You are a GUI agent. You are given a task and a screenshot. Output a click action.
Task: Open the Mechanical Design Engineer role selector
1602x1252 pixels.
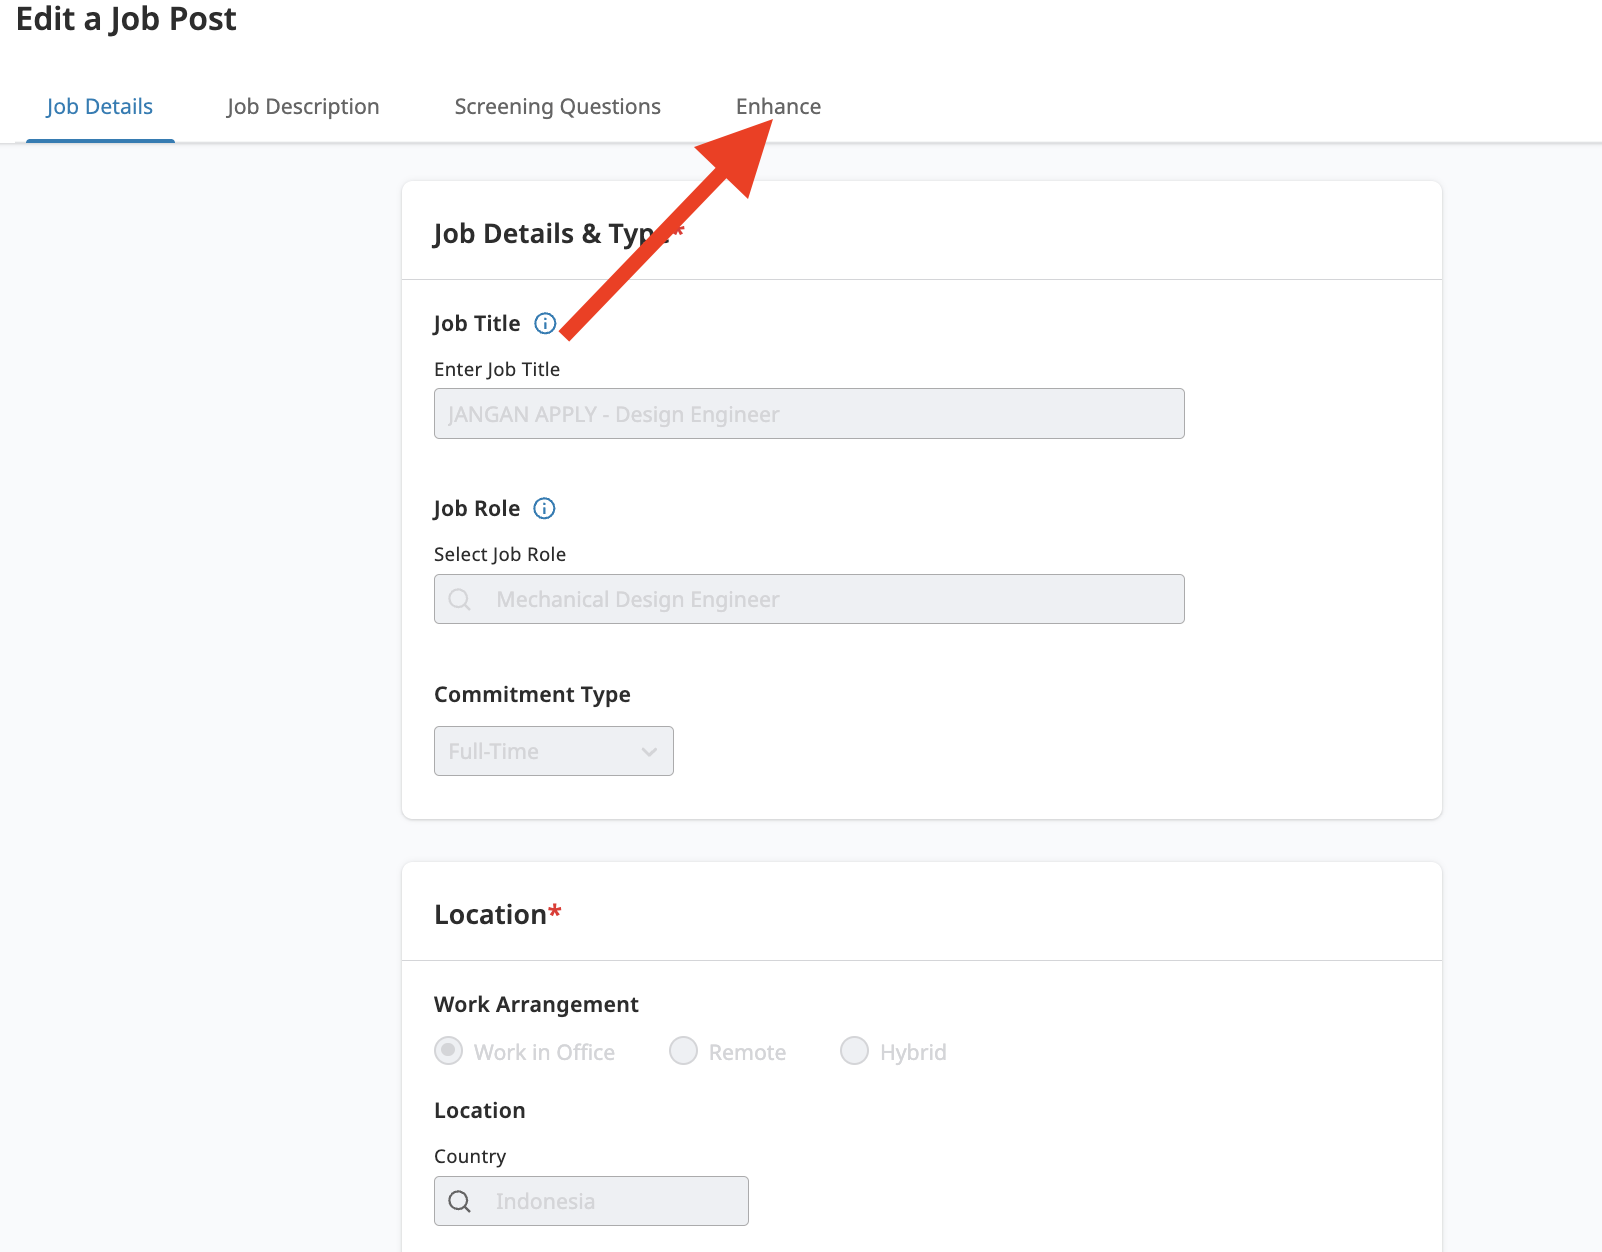[808, 599]
